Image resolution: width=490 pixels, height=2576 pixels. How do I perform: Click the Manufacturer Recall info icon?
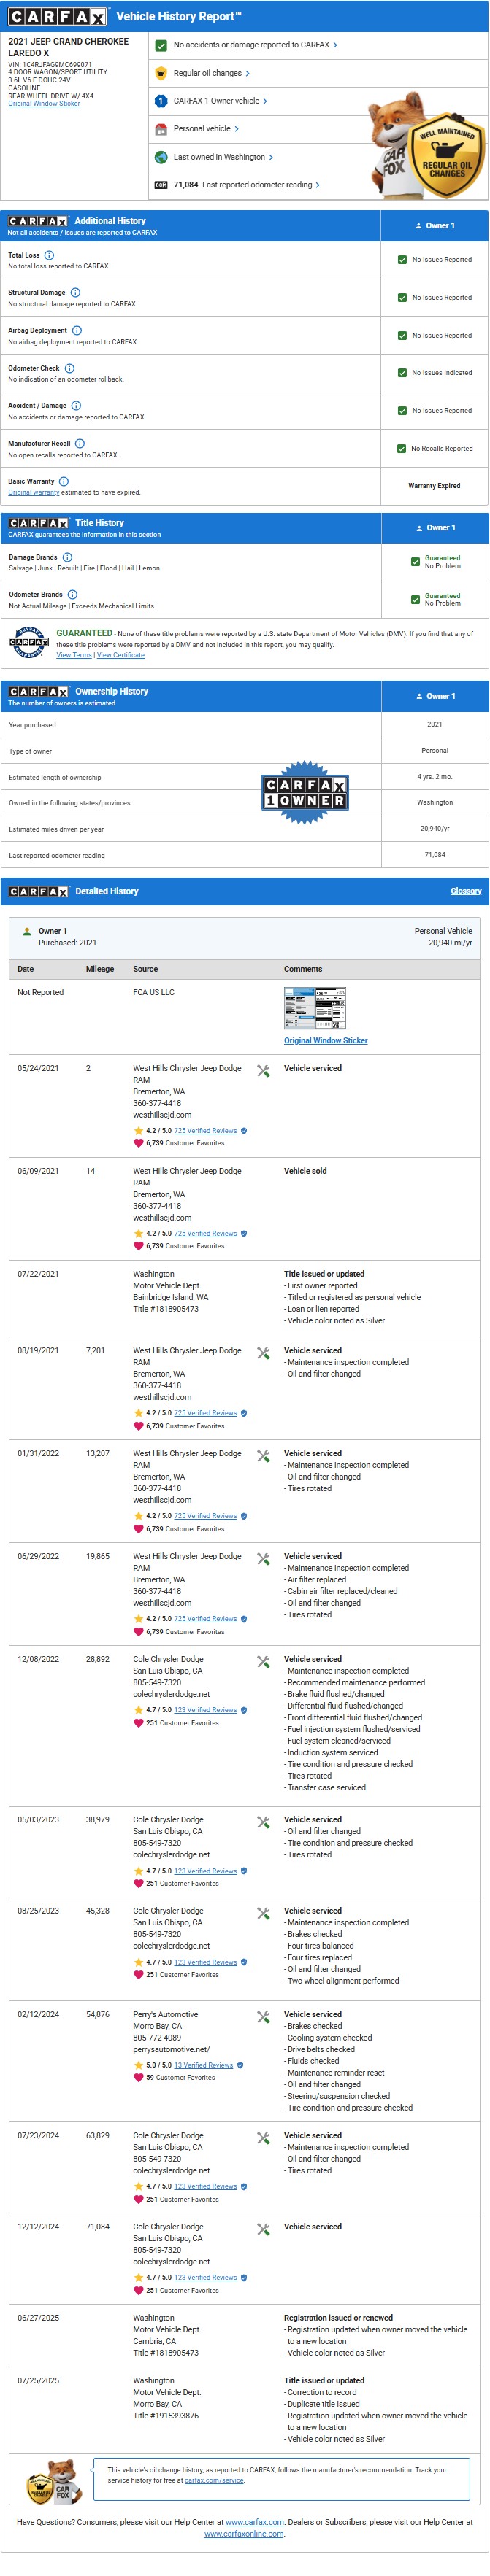pyautogui.click(x=80, y=443)
